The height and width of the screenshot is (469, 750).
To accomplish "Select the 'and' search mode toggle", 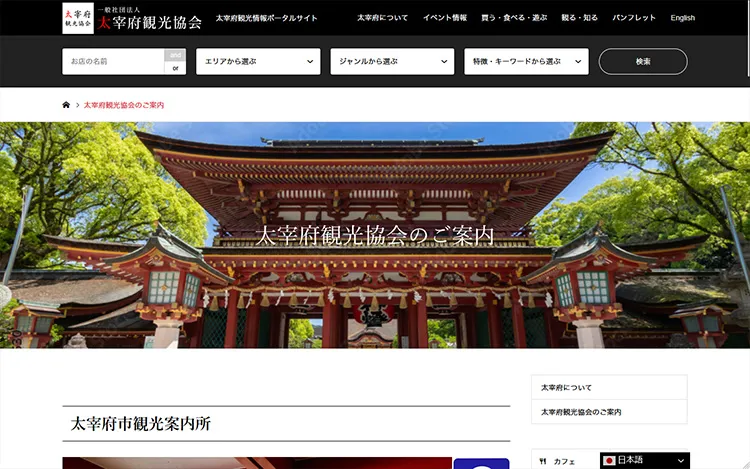I will pyautogui.click(x=175, y=55).
